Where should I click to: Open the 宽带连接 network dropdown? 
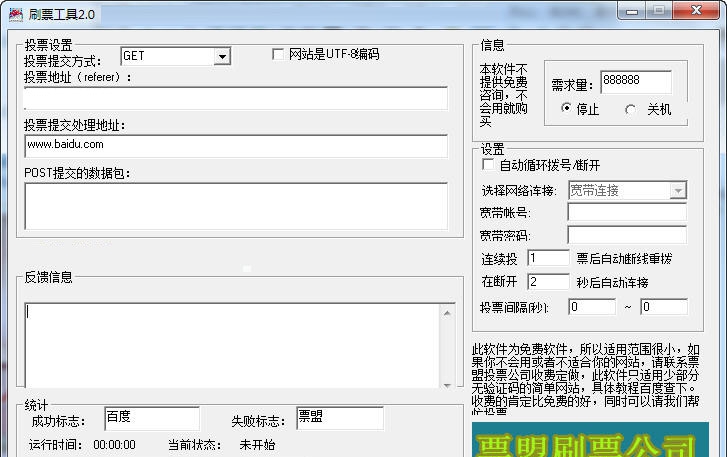678,190
